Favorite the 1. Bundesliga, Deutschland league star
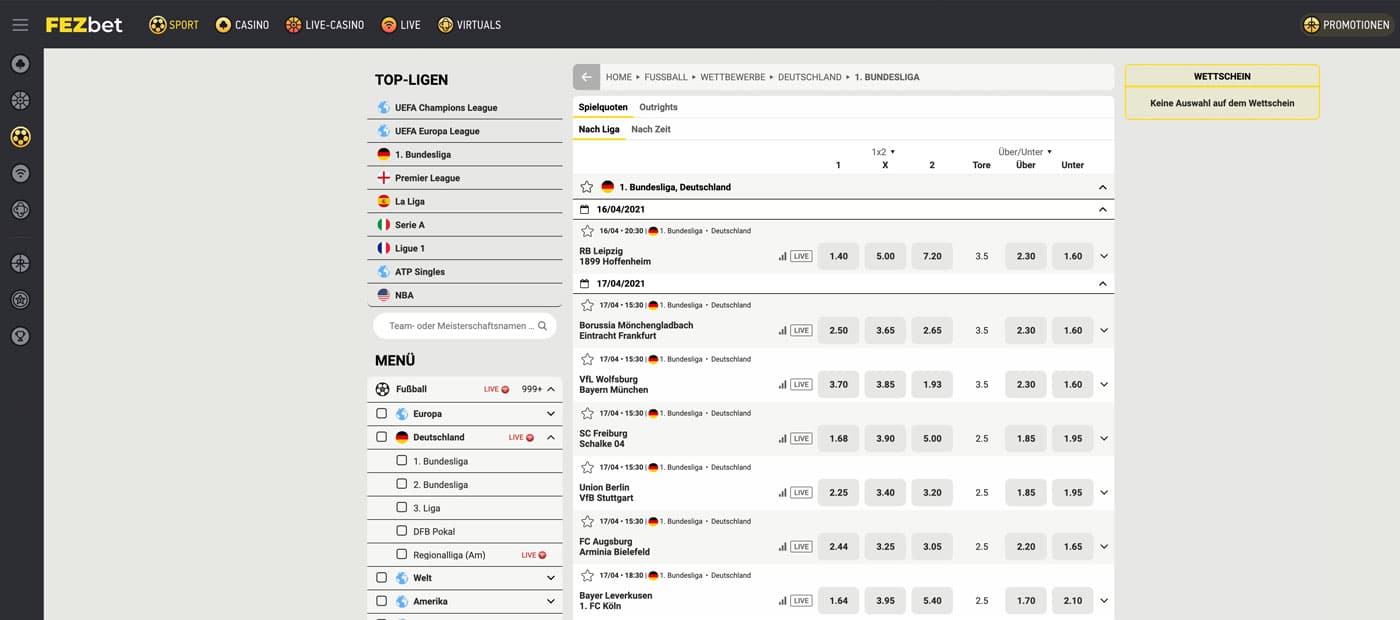 pyautogui.click(x=587, y=187)
